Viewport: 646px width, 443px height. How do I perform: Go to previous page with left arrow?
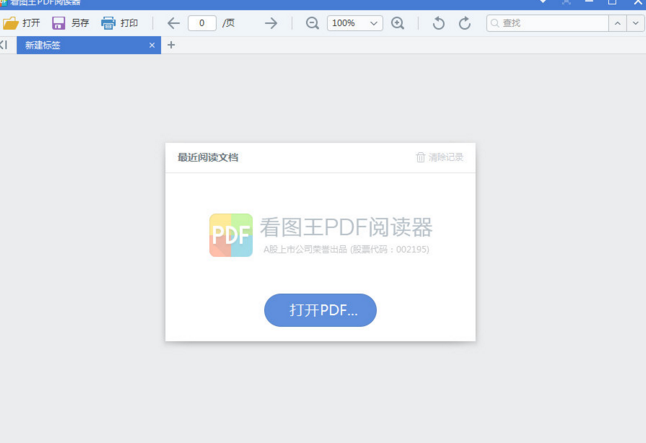(173, 23)
